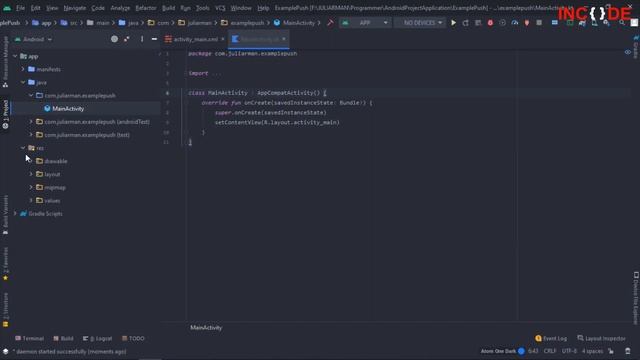
Task: Expand the mipmap folder
Action: (x=31, y=187)
